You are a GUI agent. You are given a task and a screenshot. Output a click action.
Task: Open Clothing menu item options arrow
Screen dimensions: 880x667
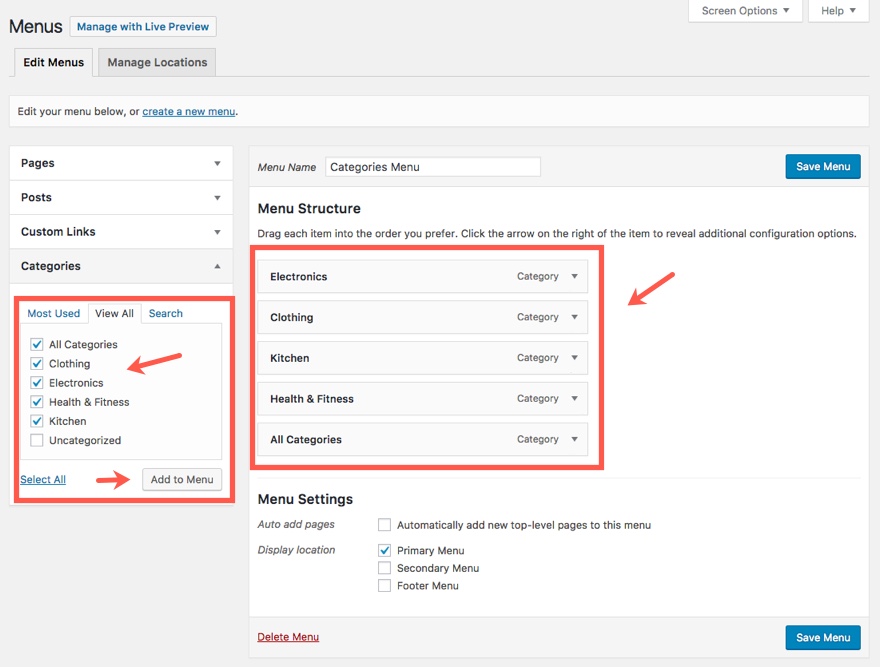click(574, 317)
